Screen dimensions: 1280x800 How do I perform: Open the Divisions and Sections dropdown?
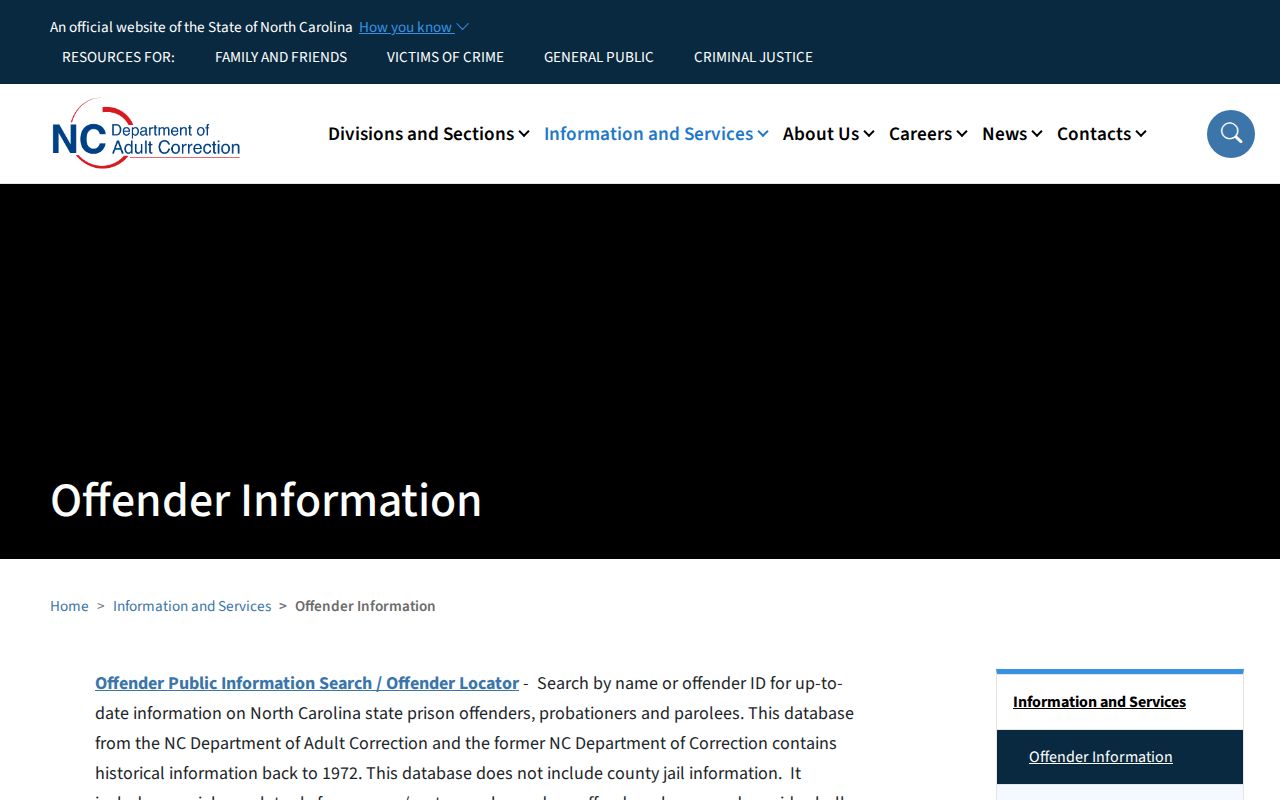coord(428,134)
